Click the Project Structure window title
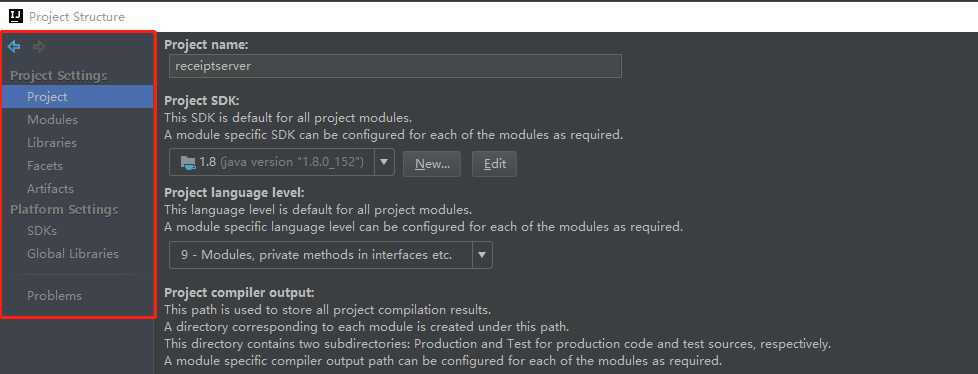Image resolution: width=978 pixels, height=374 pixels. [77, 17]
